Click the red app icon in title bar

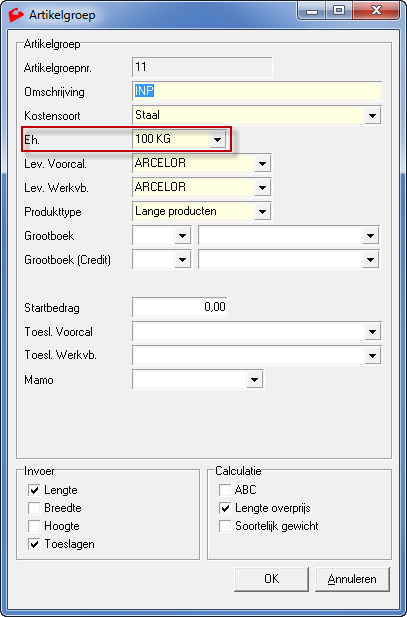pyautogui.click(x=16, y=15)
